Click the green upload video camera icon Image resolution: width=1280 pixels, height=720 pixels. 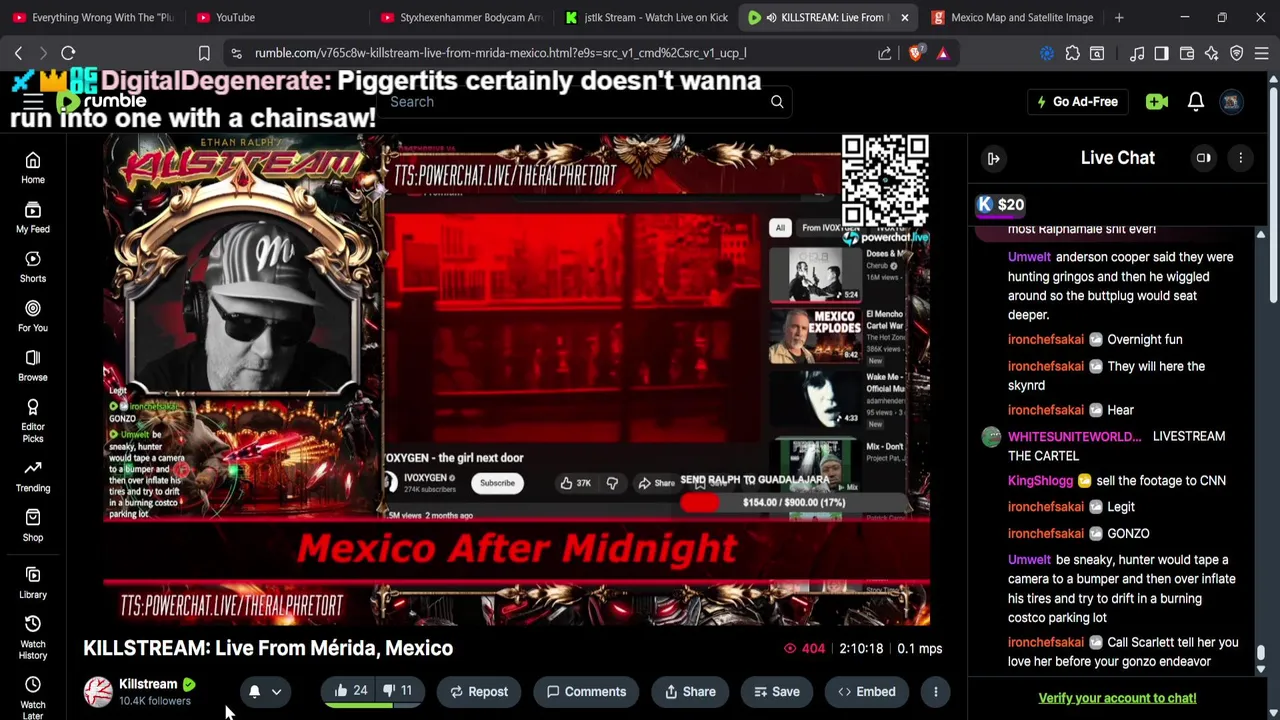(1157, 101)
